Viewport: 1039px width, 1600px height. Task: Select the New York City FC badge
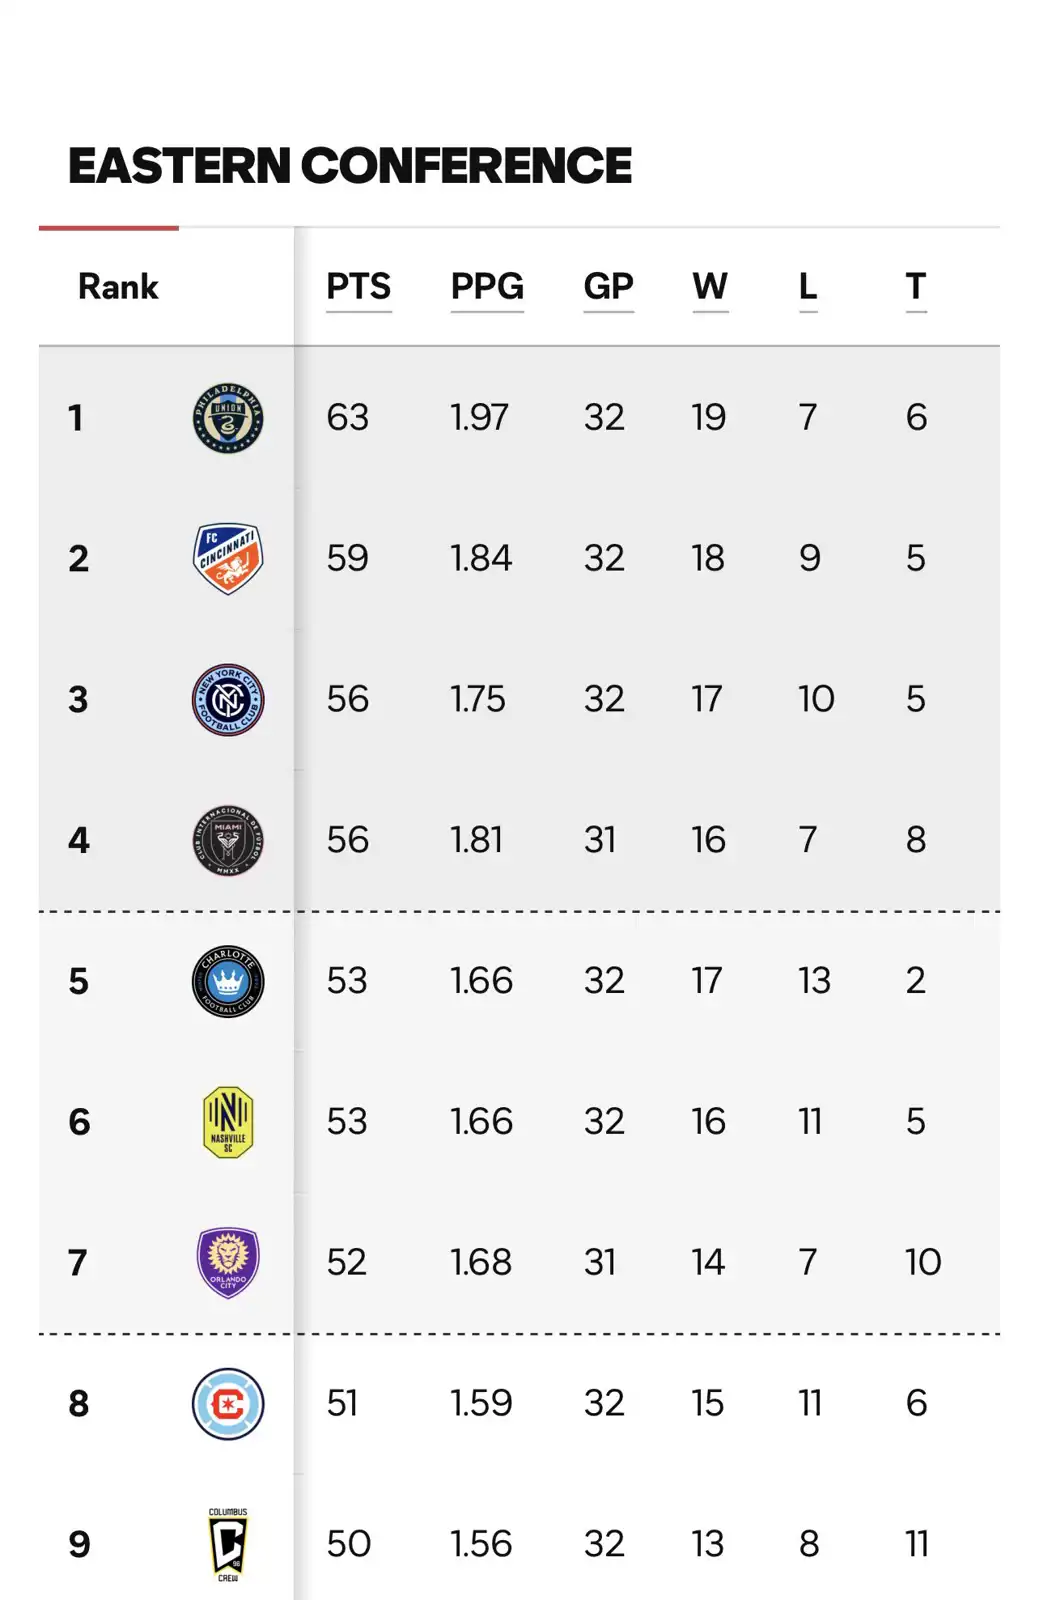(228, 699)
